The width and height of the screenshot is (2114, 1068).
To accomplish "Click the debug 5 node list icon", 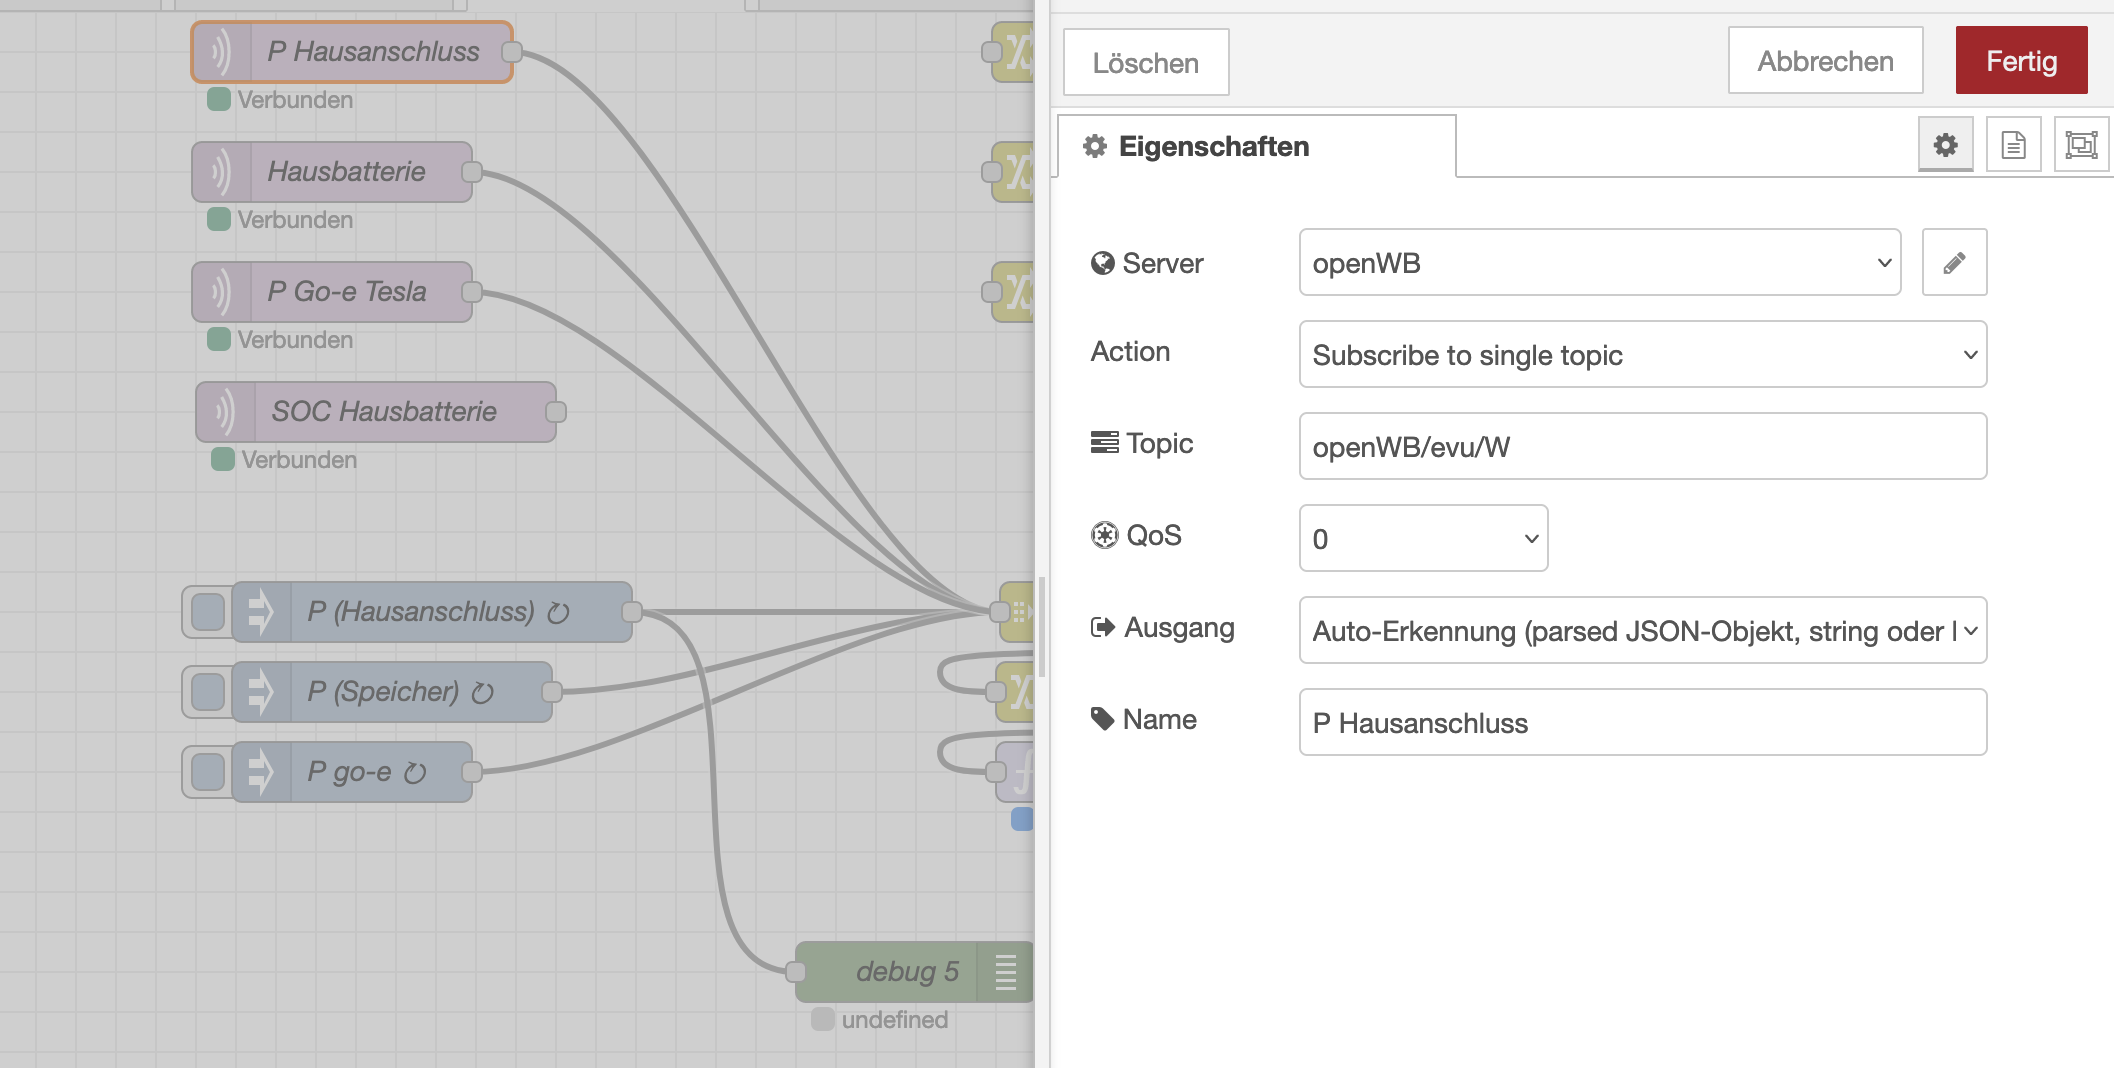I will click(1005, 972).
